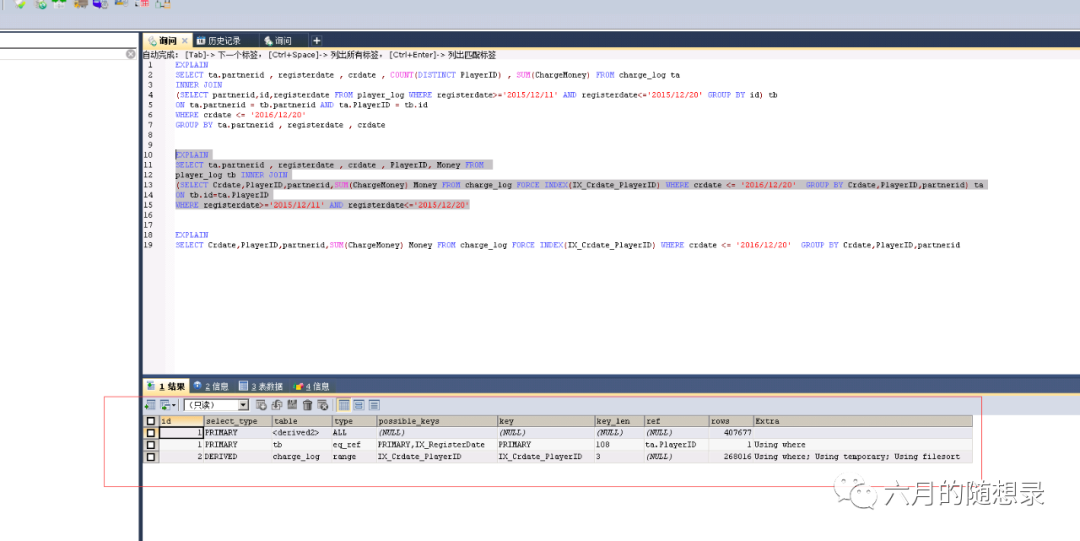Viewport: 1080px width, 541px height.
Task: Open the 2 信息 tab
Action: (211, 387)
